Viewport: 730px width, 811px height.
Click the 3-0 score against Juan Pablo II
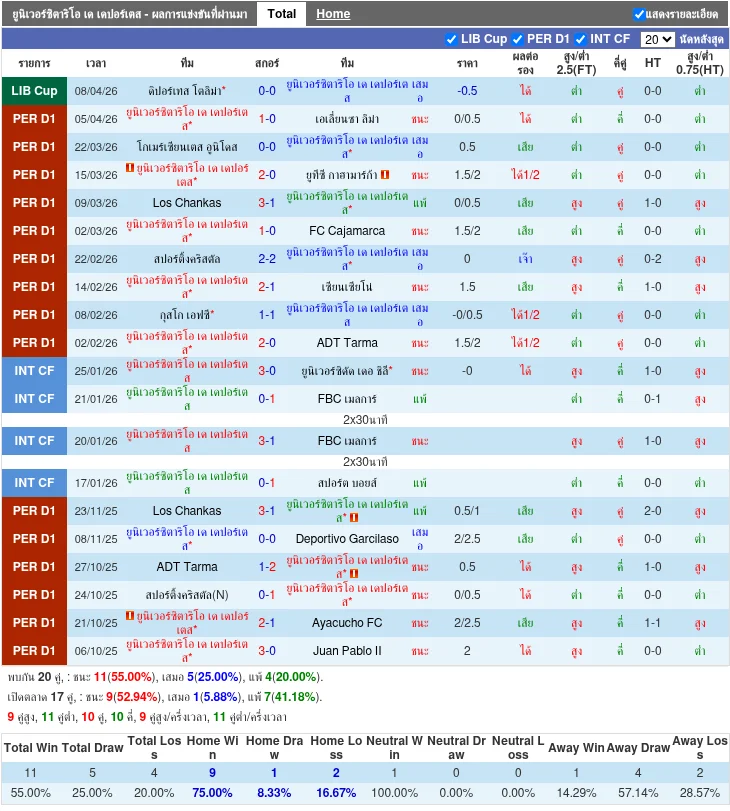tap(267, 651)
